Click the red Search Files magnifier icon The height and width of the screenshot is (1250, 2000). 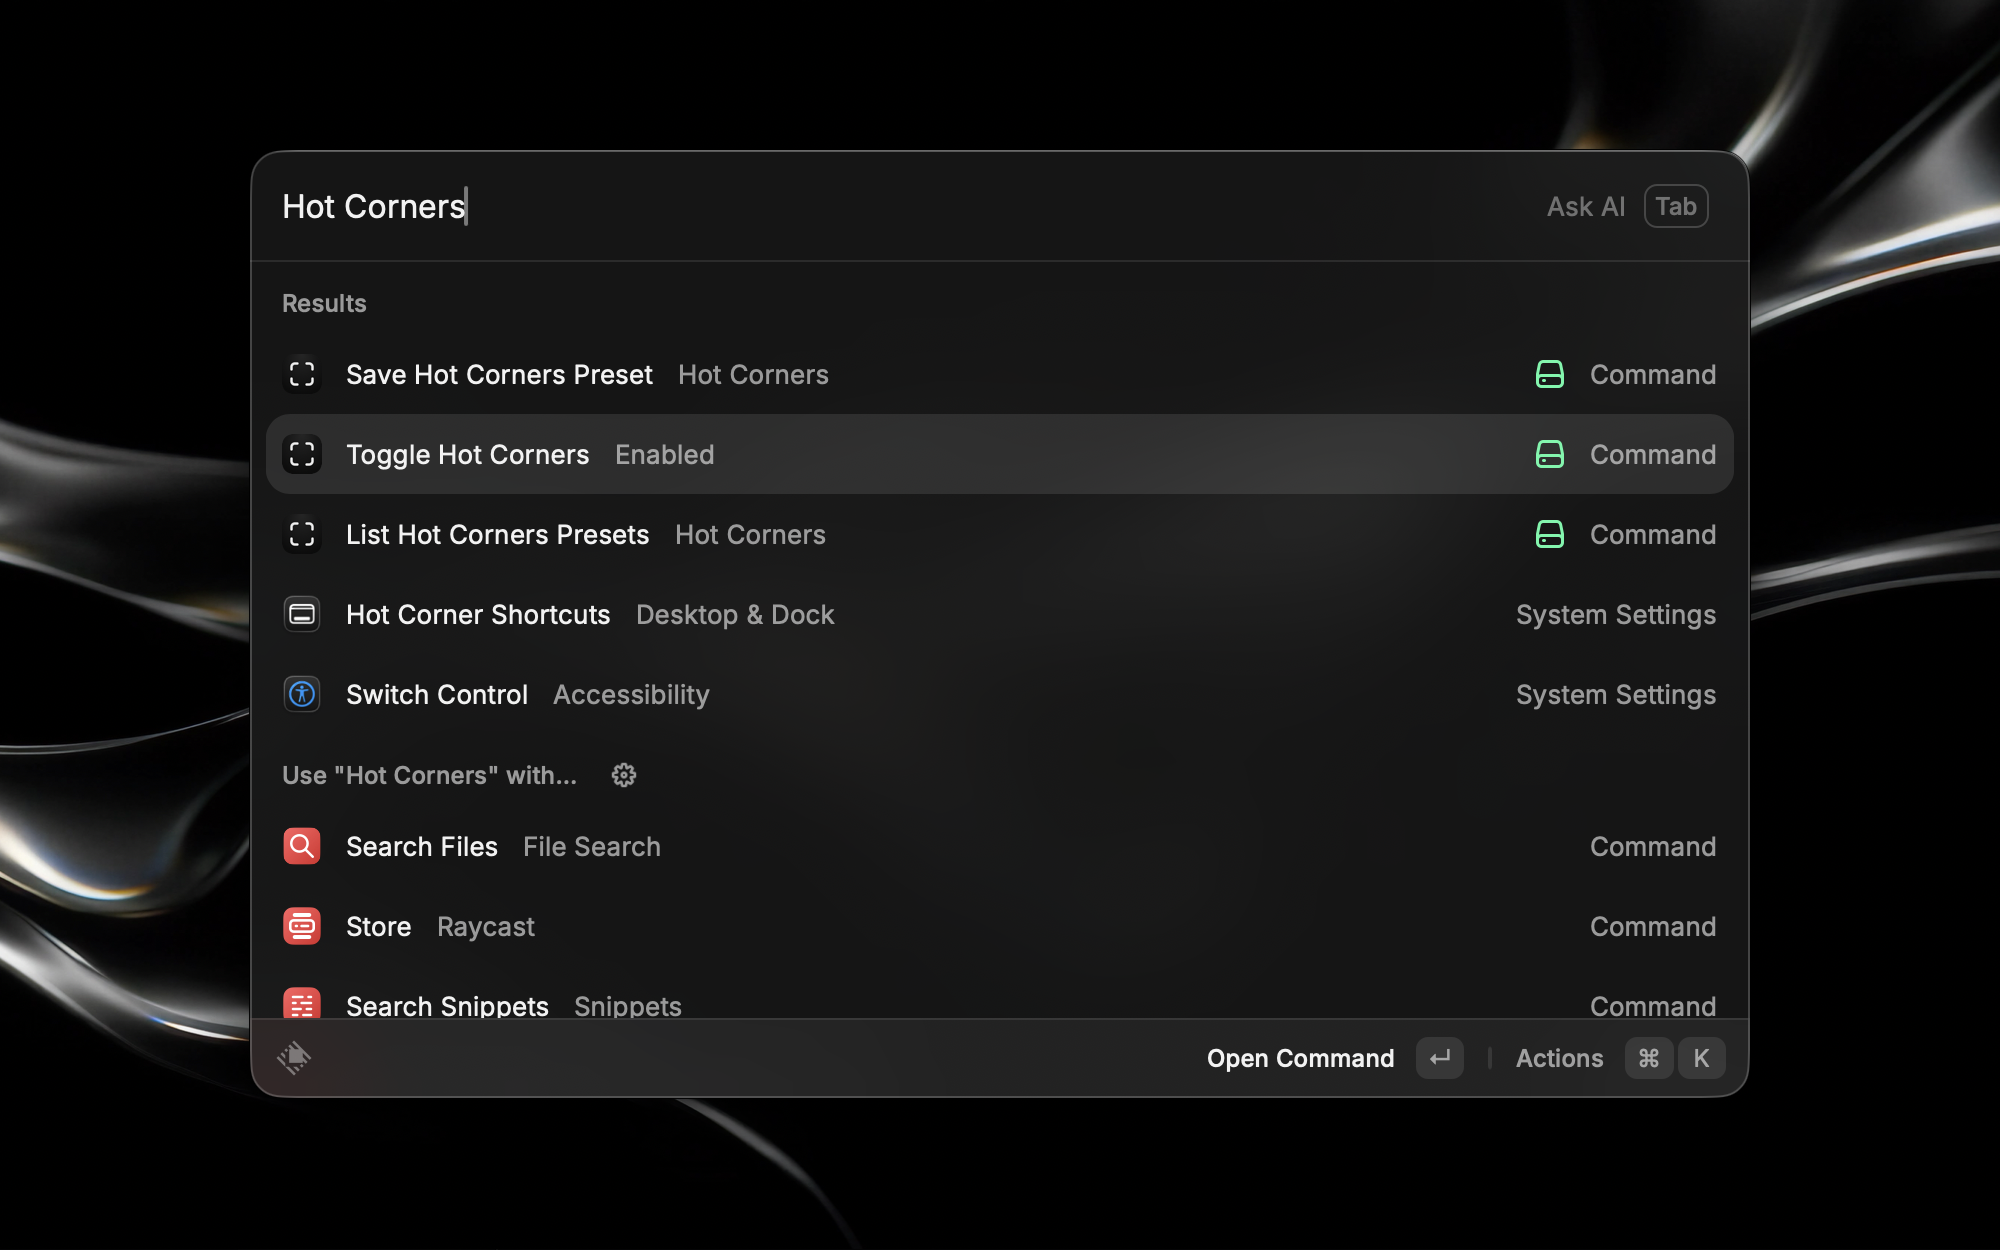[x=302, y=846]
